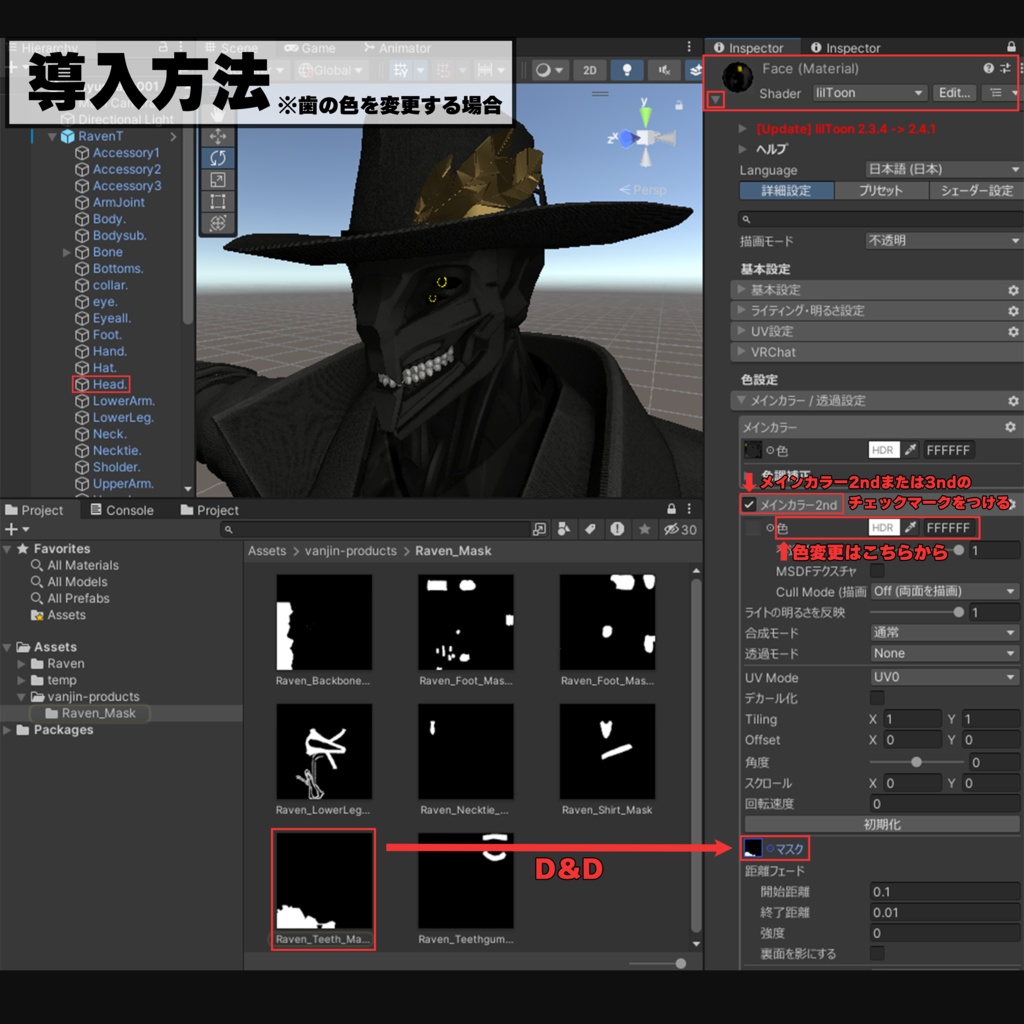Viewport: 1024px width, 1024px height.
Task: Open the shading mode sphere dropdown
Action: click(x=549, y=70)
